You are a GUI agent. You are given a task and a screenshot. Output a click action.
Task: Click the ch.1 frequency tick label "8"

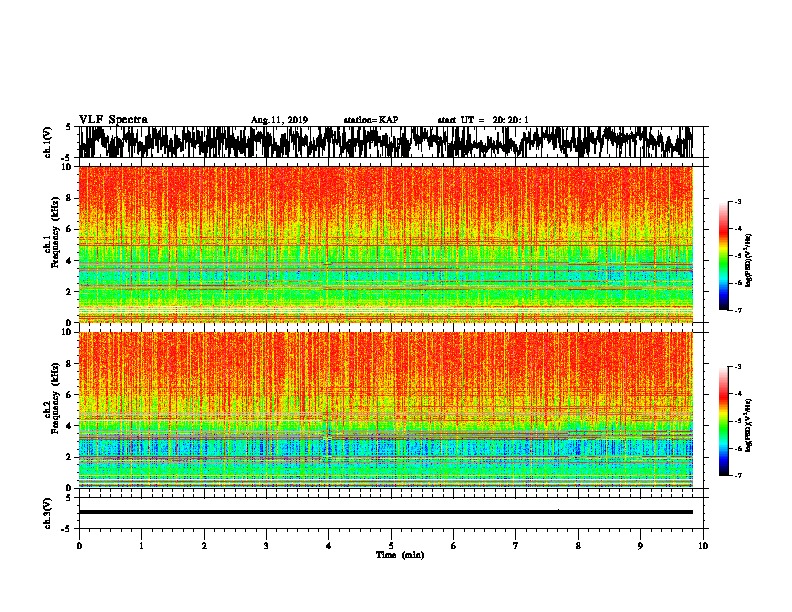click(70, 198)
